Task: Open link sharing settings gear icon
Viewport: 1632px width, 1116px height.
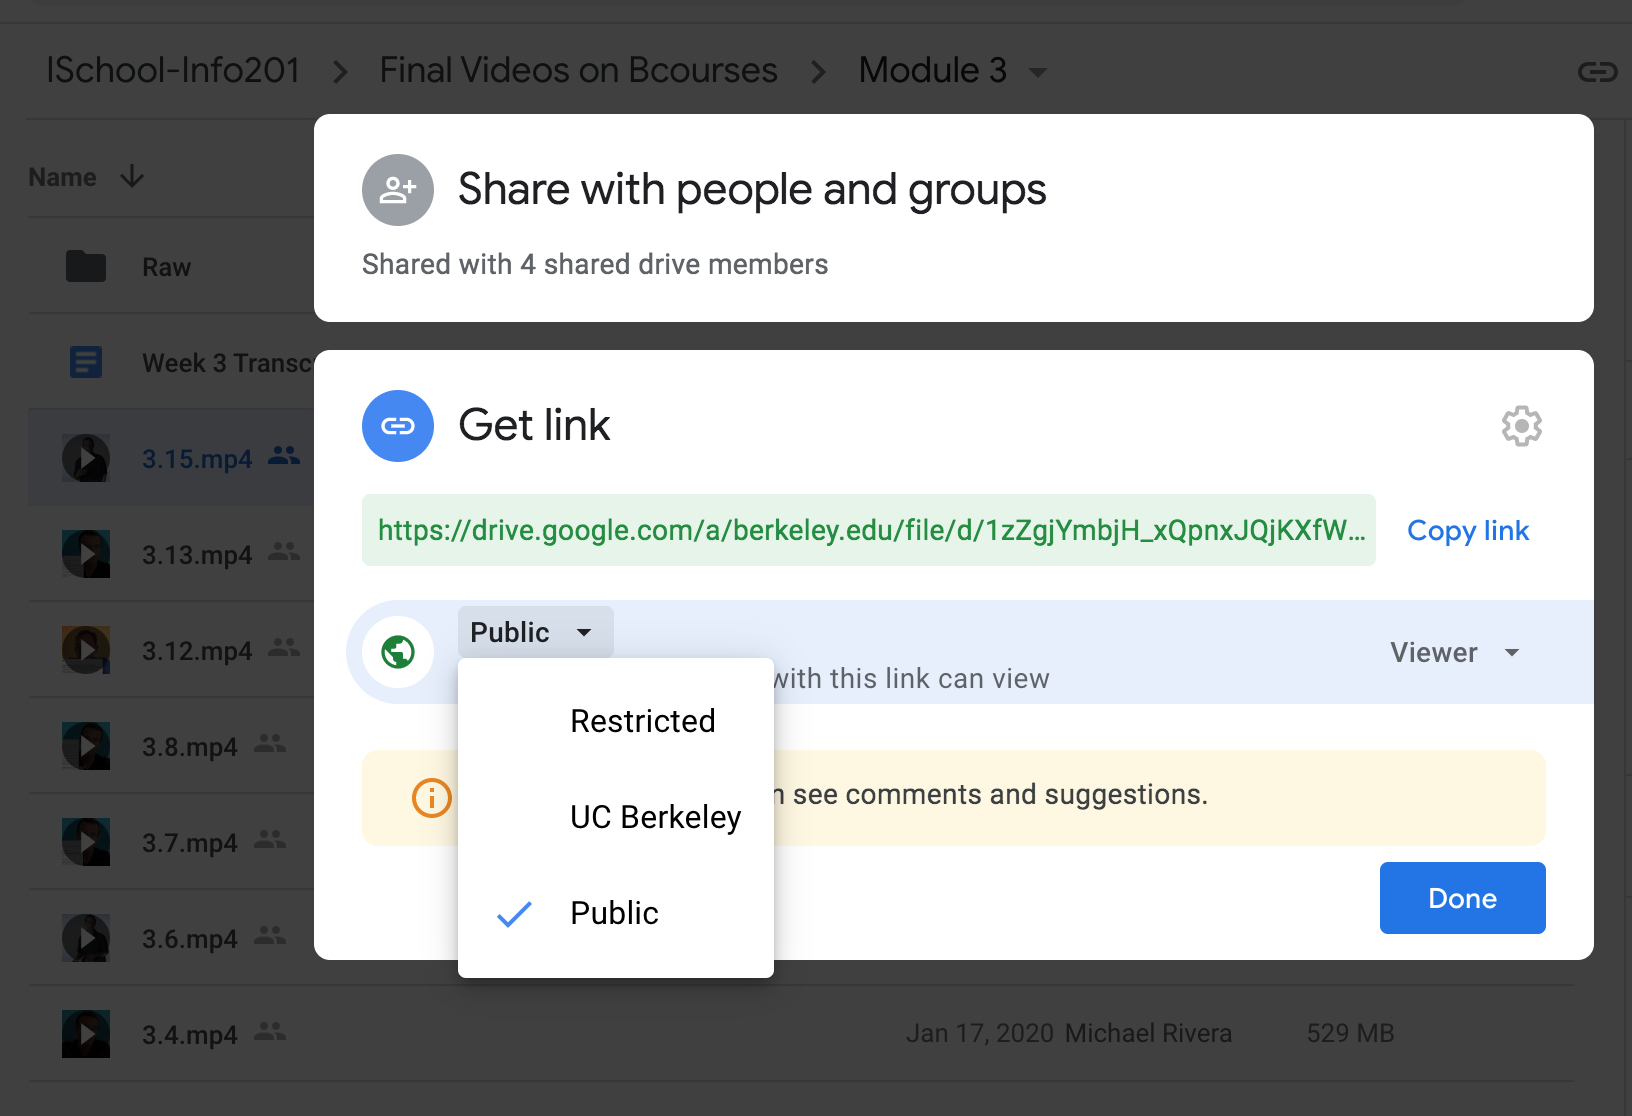Action: pos(1521,426)
